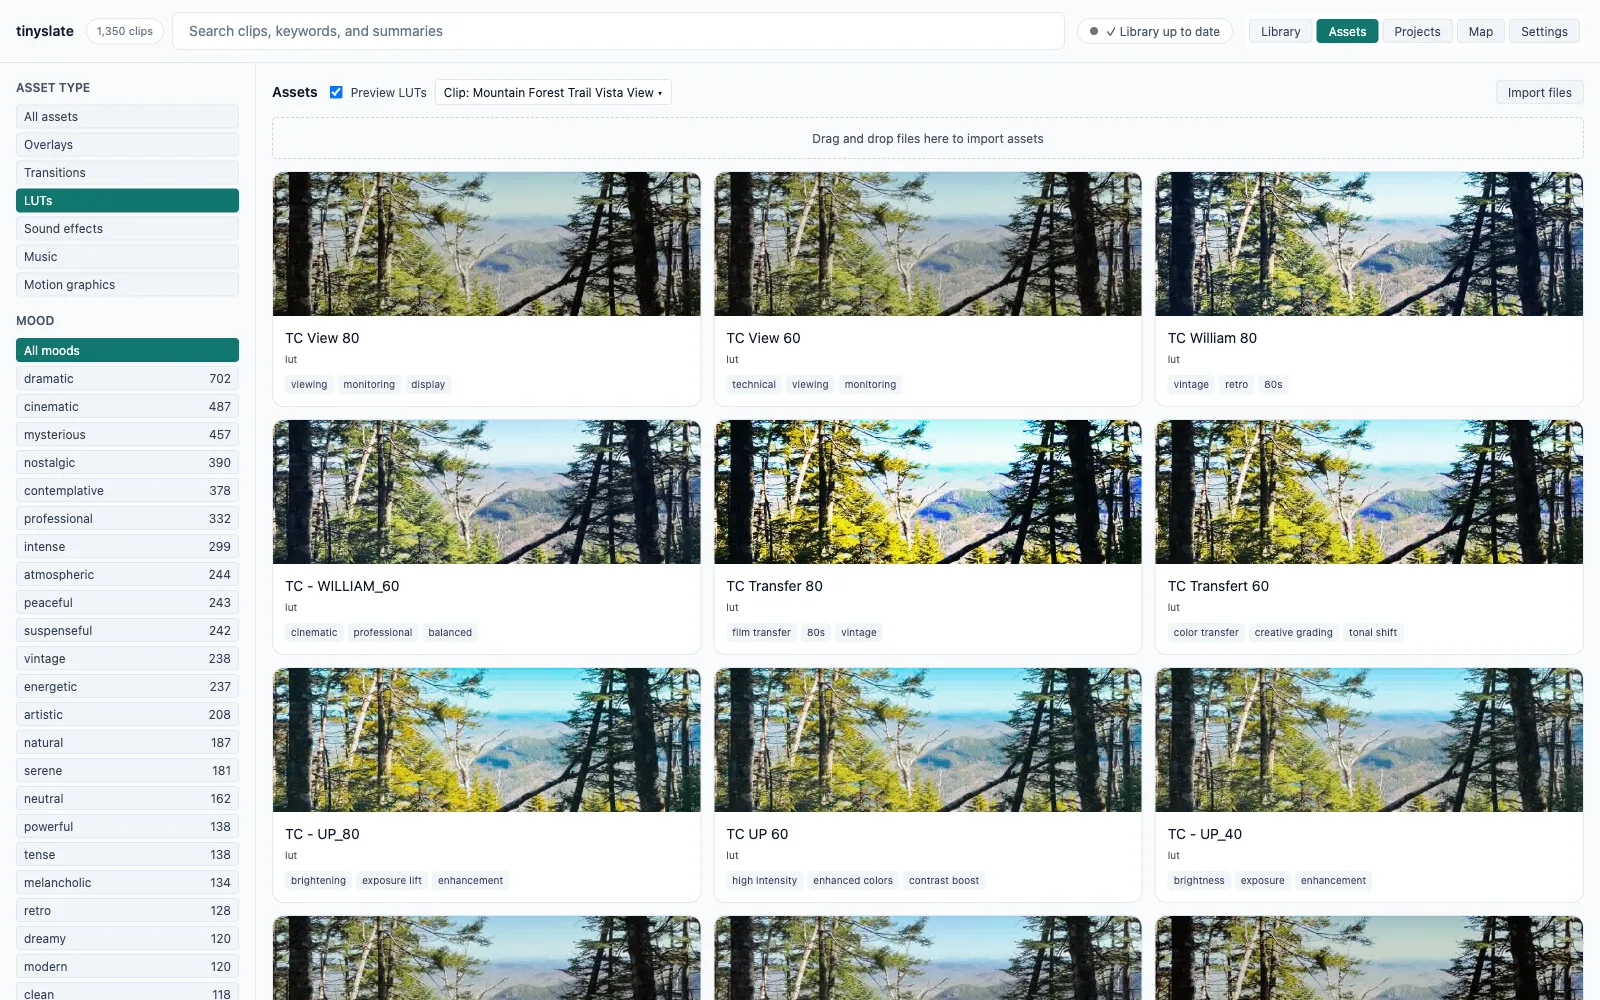Click the Import files button
The height and width of the screenshot is (1000, 1600).
[1539, 92]
